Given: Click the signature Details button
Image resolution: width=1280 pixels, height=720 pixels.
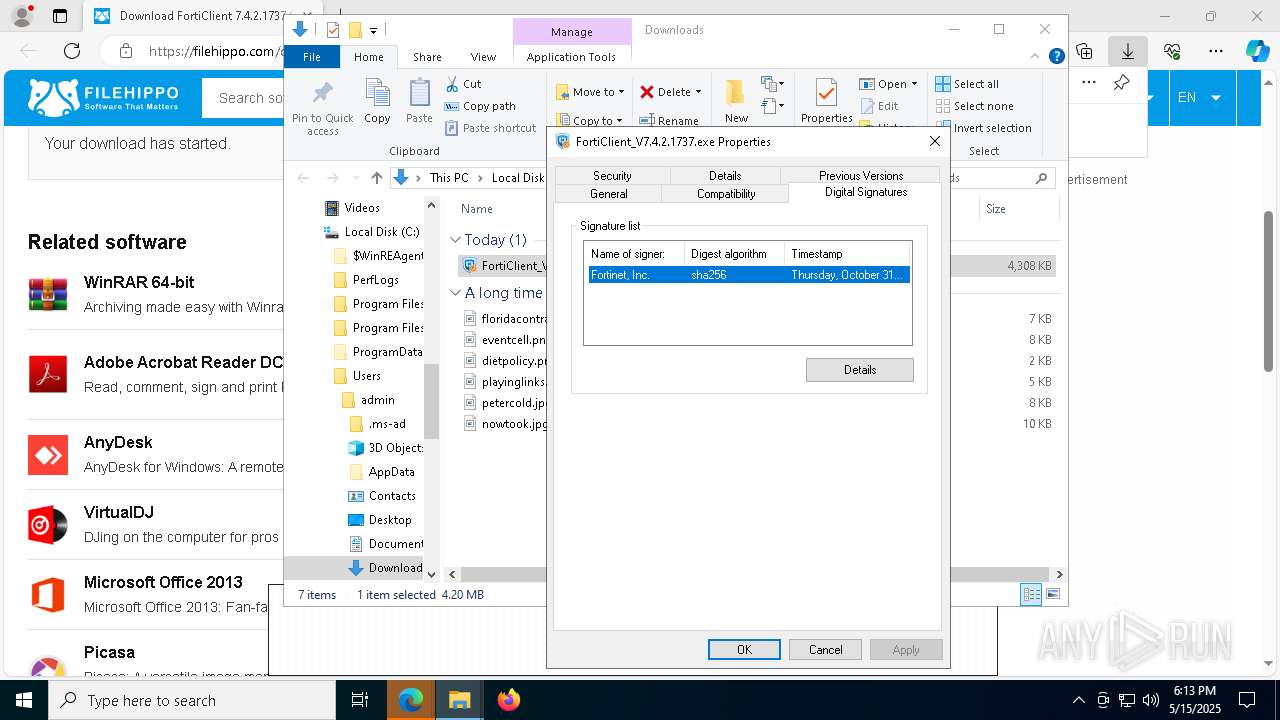Looking at the screenshot, I should click(x=860, y=370).
